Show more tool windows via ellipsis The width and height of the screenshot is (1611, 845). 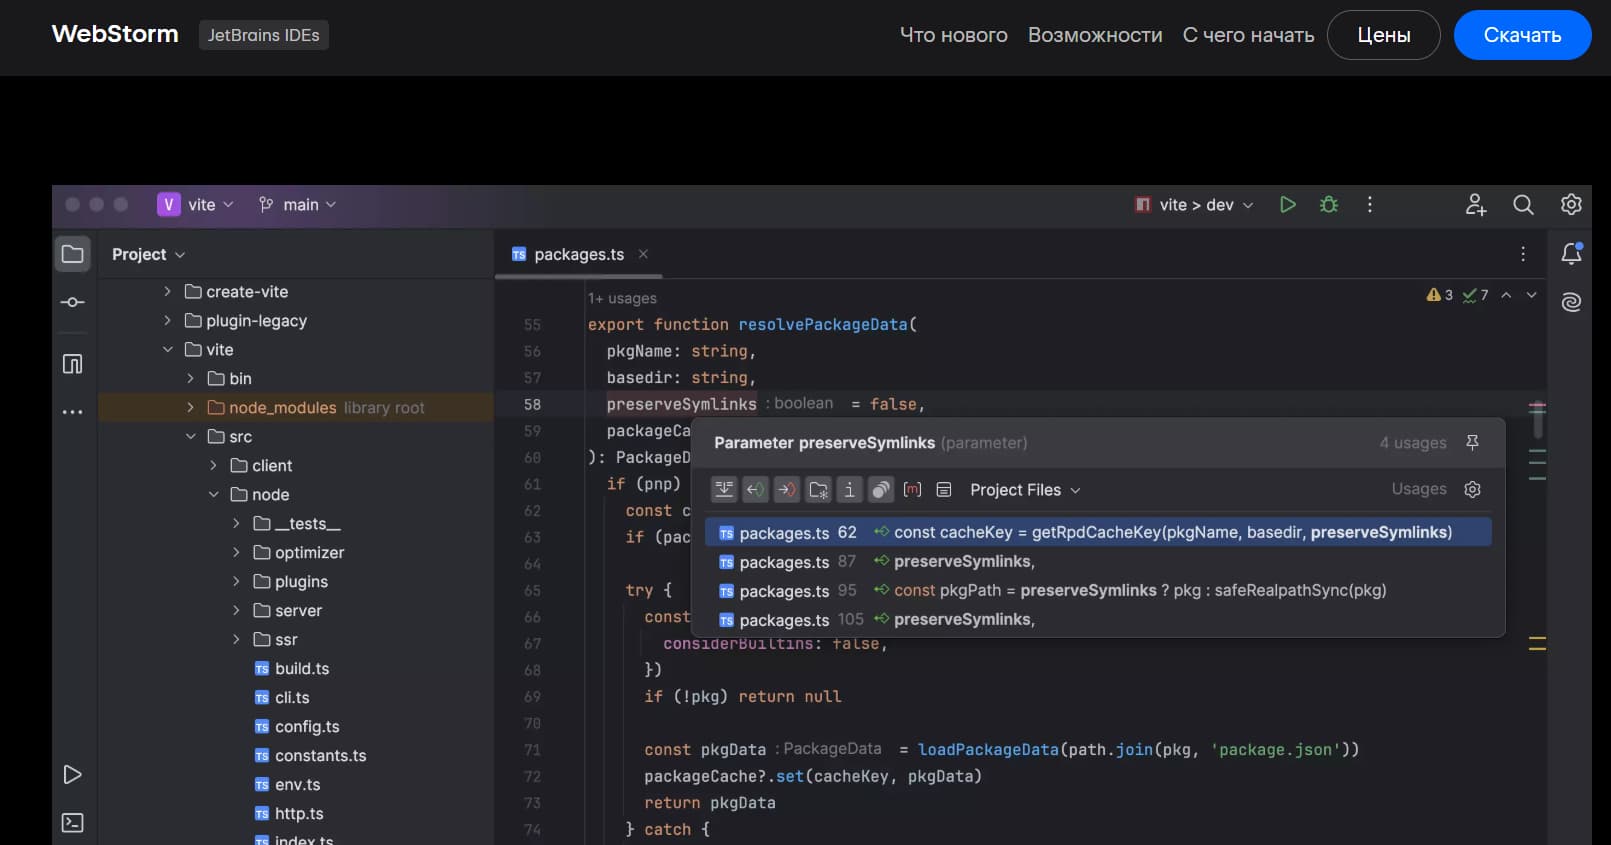pos(72,412)
